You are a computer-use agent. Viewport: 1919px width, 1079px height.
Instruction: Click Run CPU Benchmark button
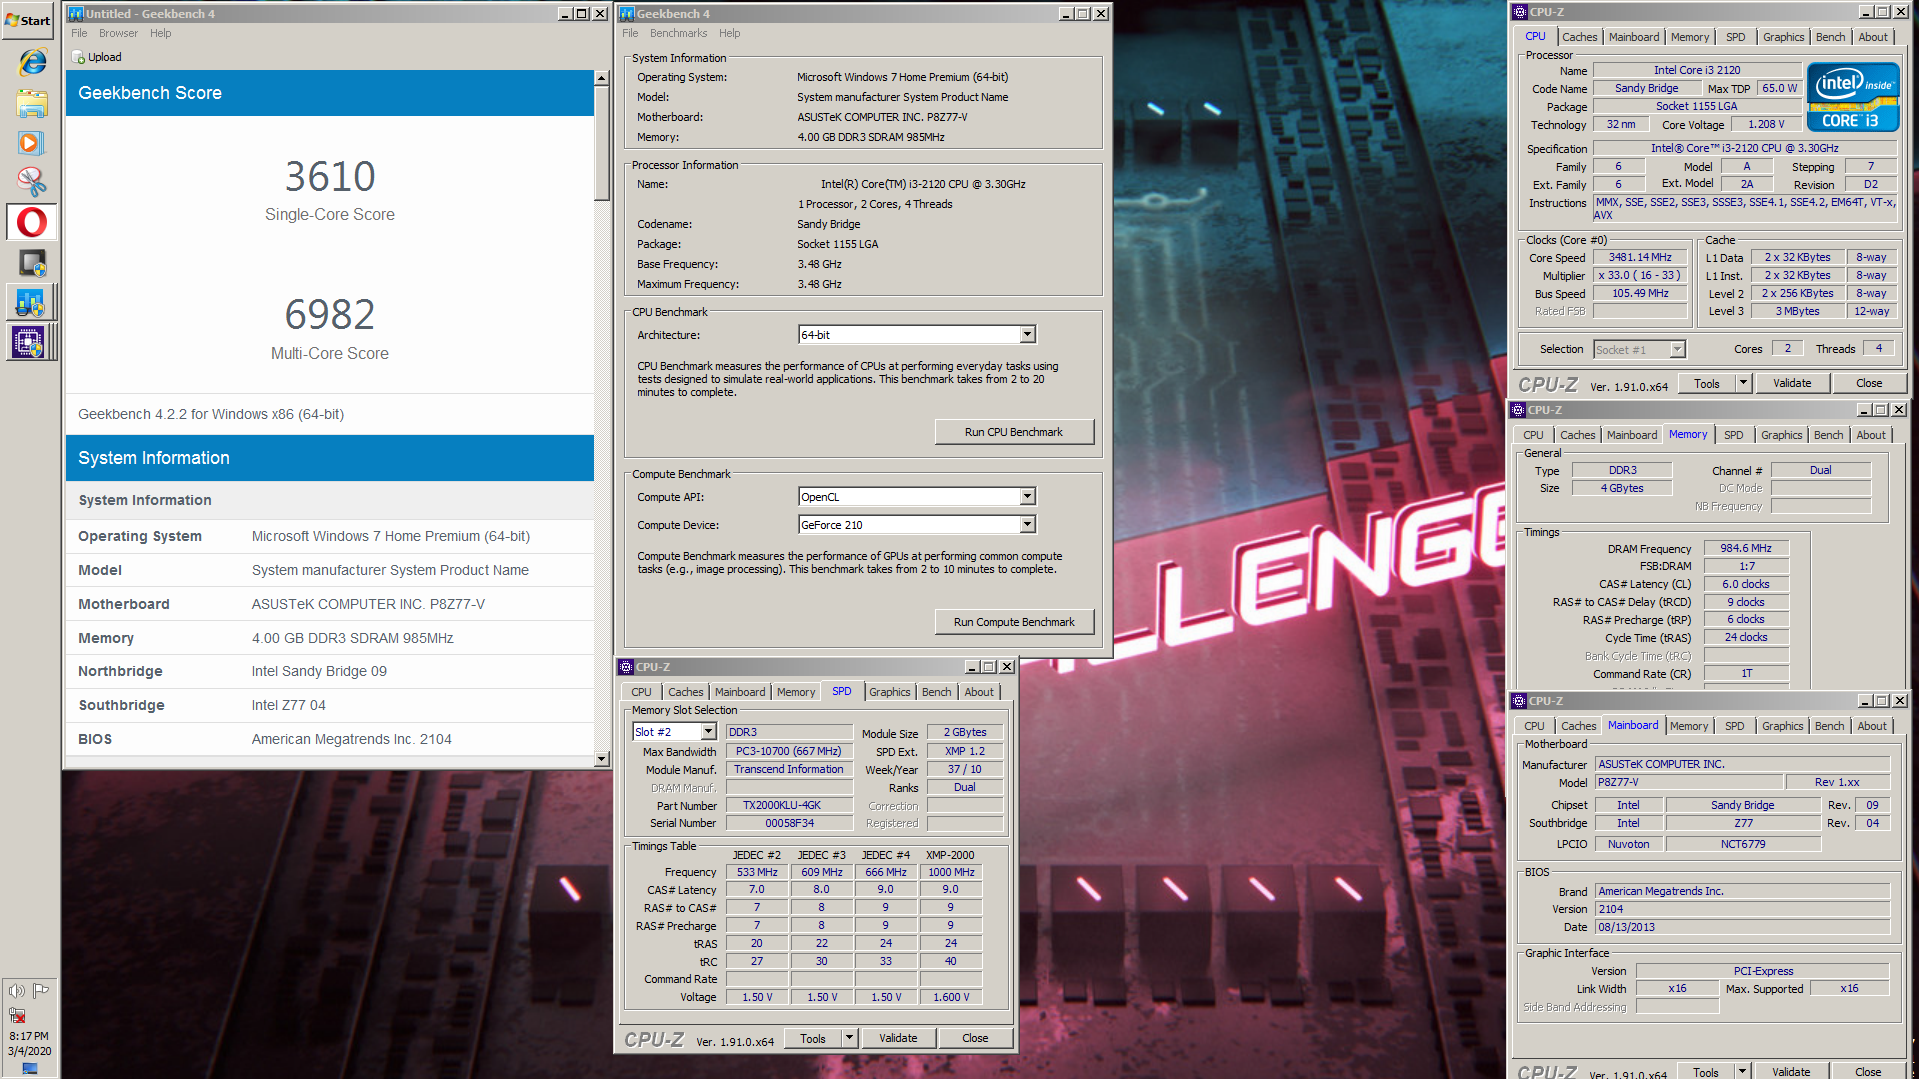[x=1014, y=432]
